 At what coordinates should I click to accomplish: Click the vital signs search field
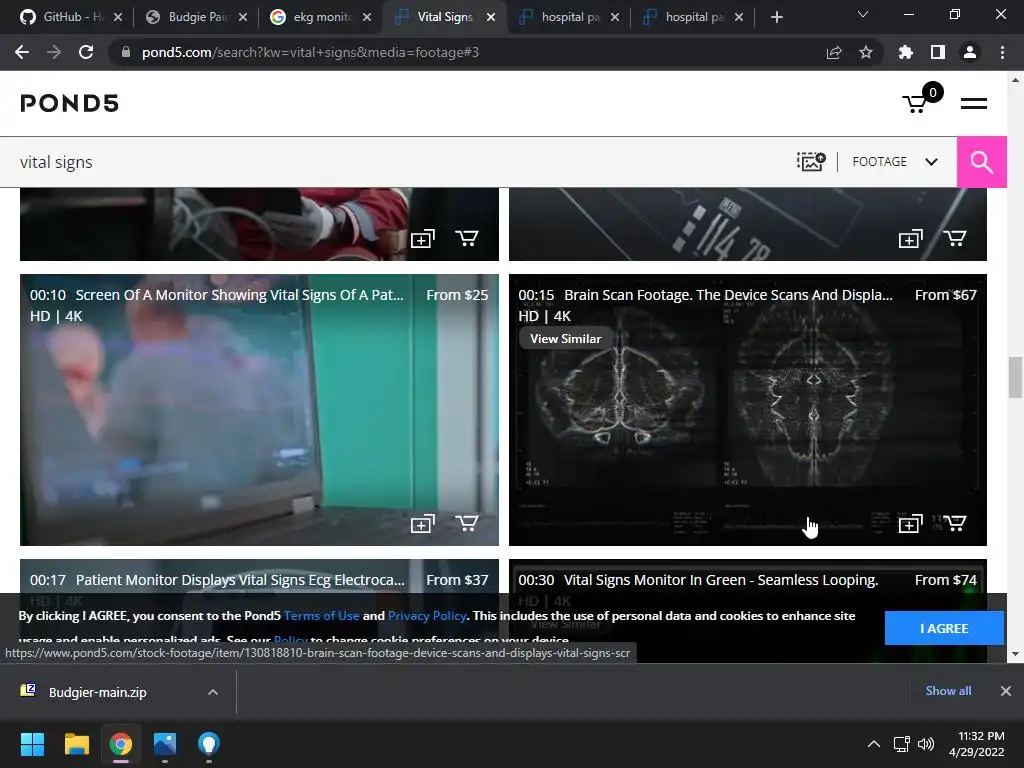[x=392, y=162]
